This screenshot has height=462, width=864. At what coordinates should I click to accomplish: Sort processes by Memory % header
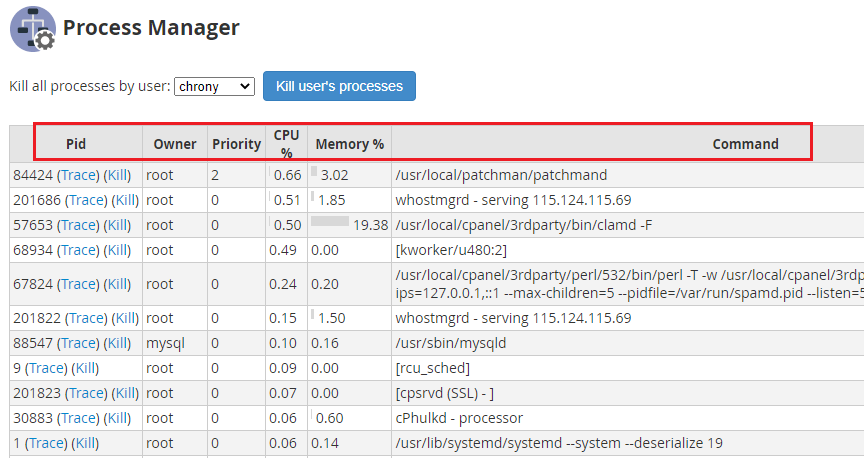tap(349, 144)
